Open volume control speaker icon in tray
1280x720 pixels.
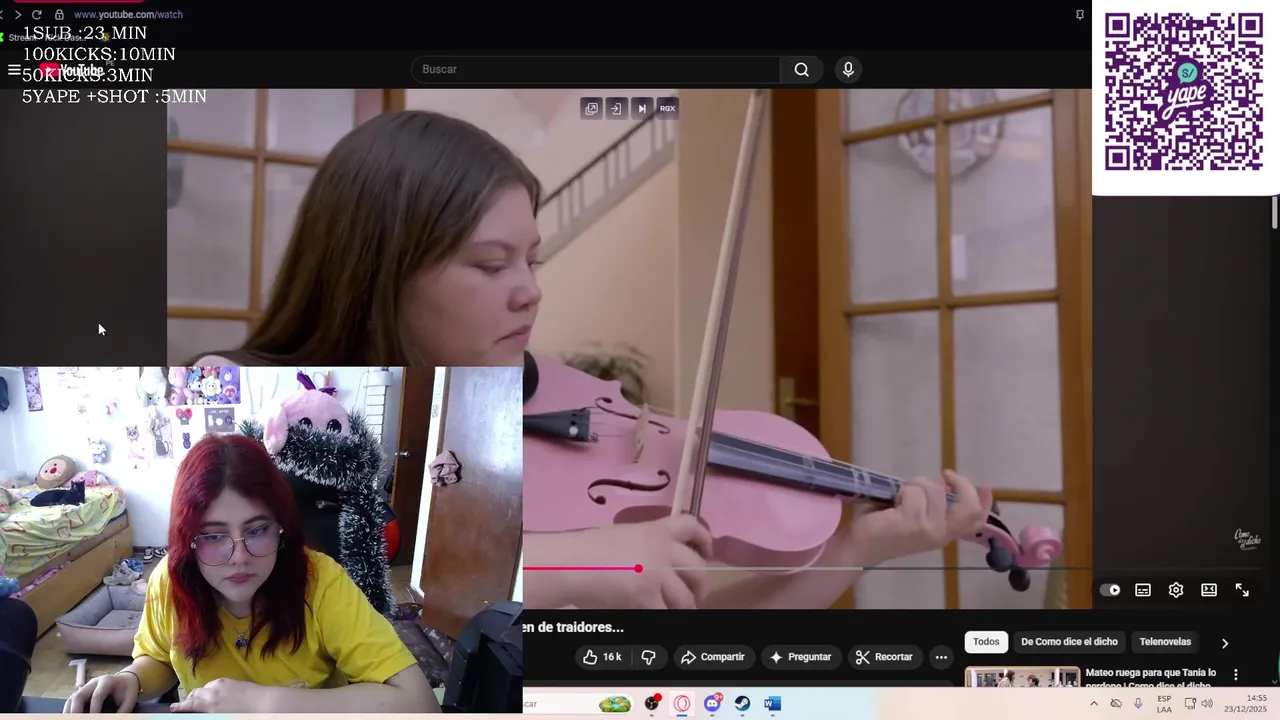1207,704
